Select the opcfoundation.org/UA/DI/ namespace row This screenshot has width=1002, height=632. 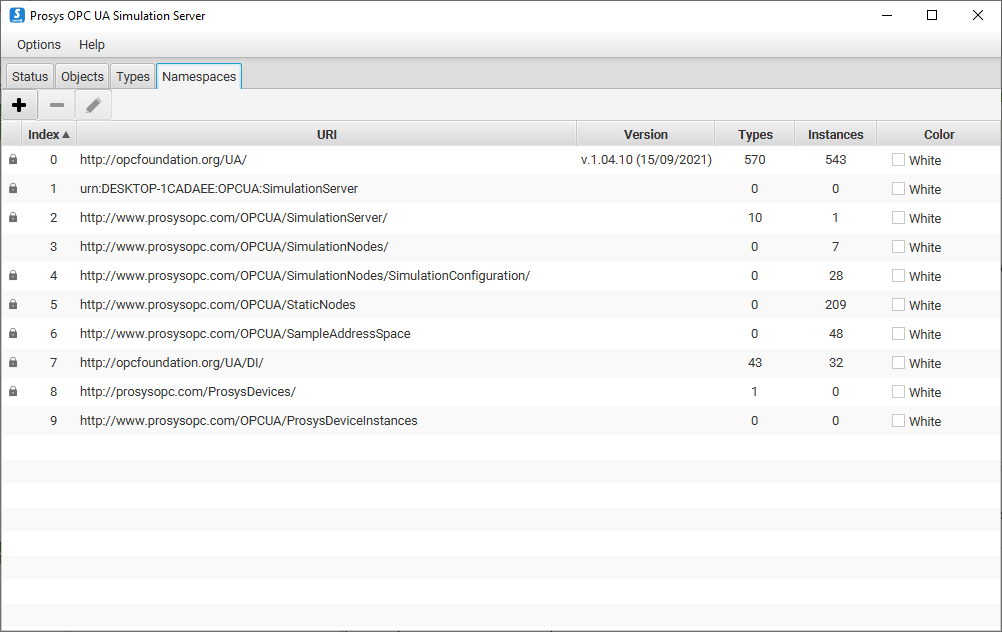click(171, 363)
